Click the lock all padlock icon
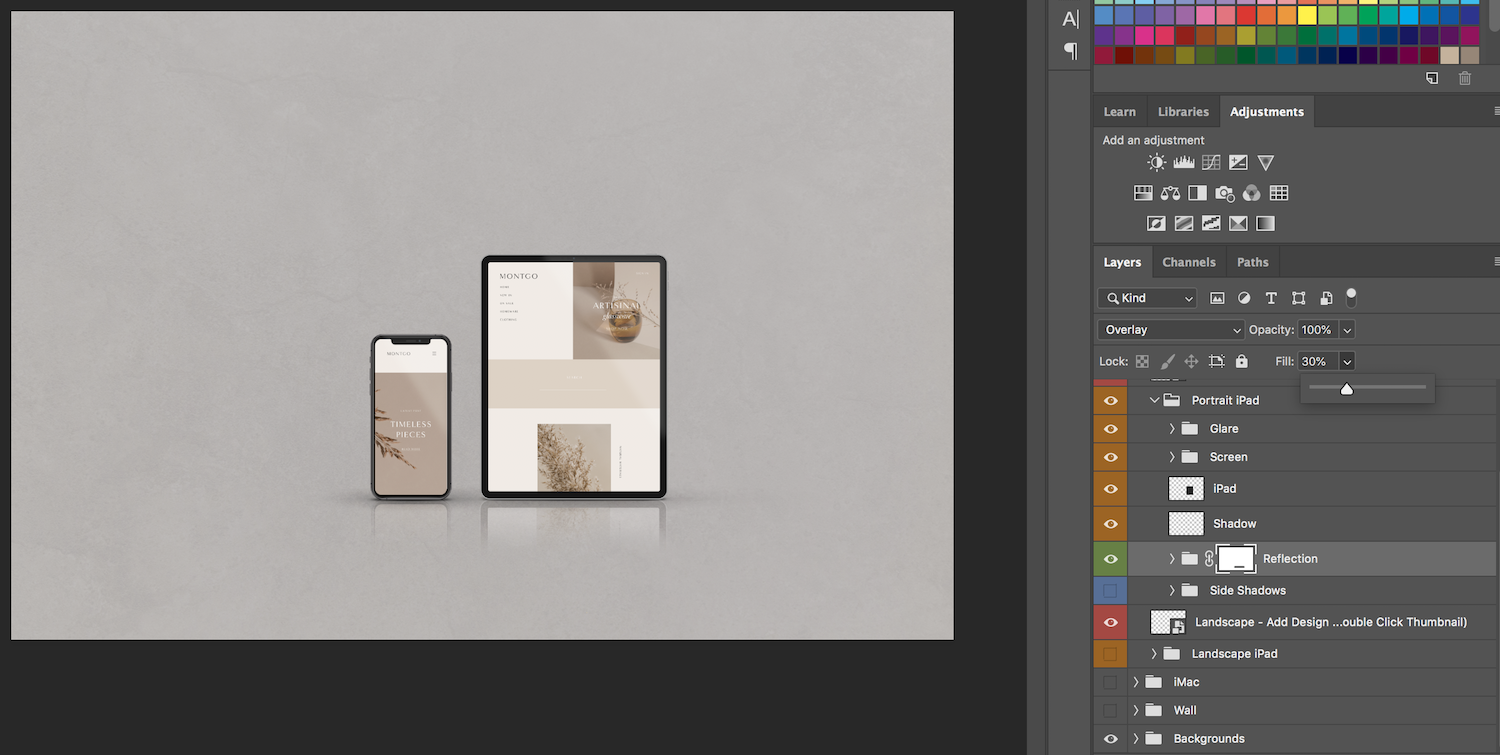 [1241, 361]
